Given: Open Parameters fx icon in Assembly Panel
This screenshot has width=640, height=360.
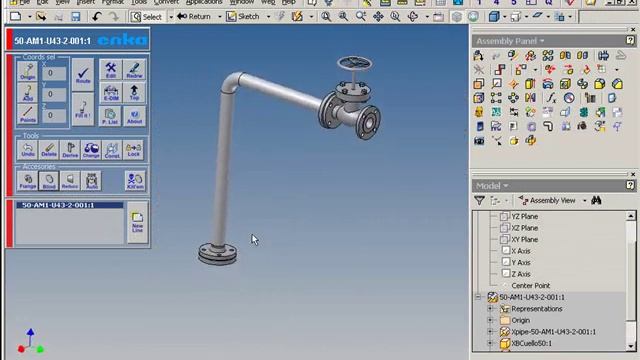Looking at the screenshot, I should coord(551,98).
